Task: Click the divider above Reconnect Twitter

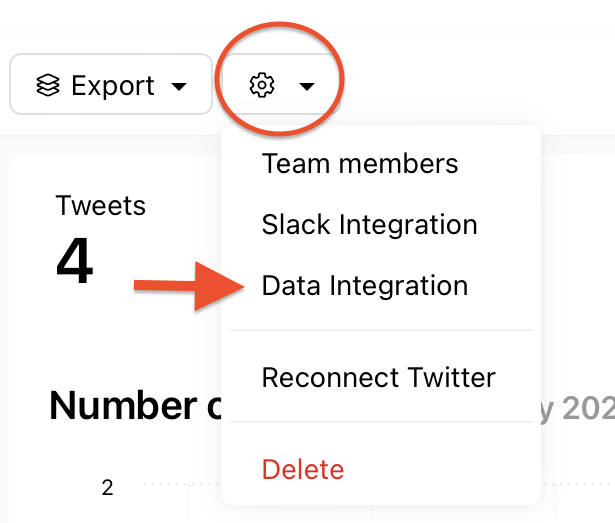Action: tap(380, 330)
